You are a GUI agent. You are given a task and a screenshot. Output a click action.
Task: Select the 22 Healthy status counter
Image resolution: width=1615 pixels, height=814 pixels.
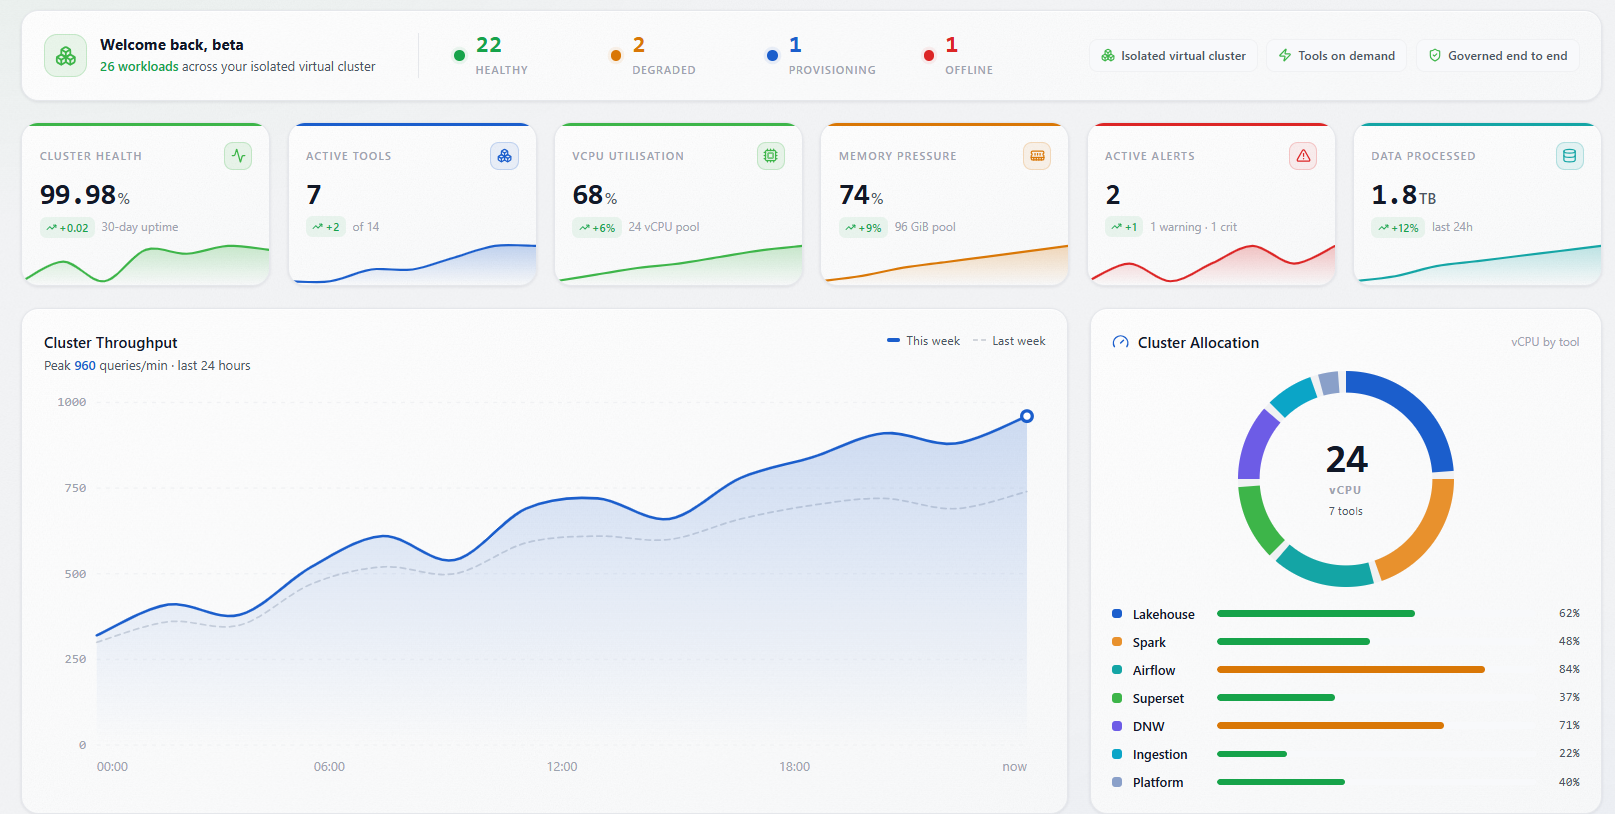pyautogui.click(x=490, y=56)
